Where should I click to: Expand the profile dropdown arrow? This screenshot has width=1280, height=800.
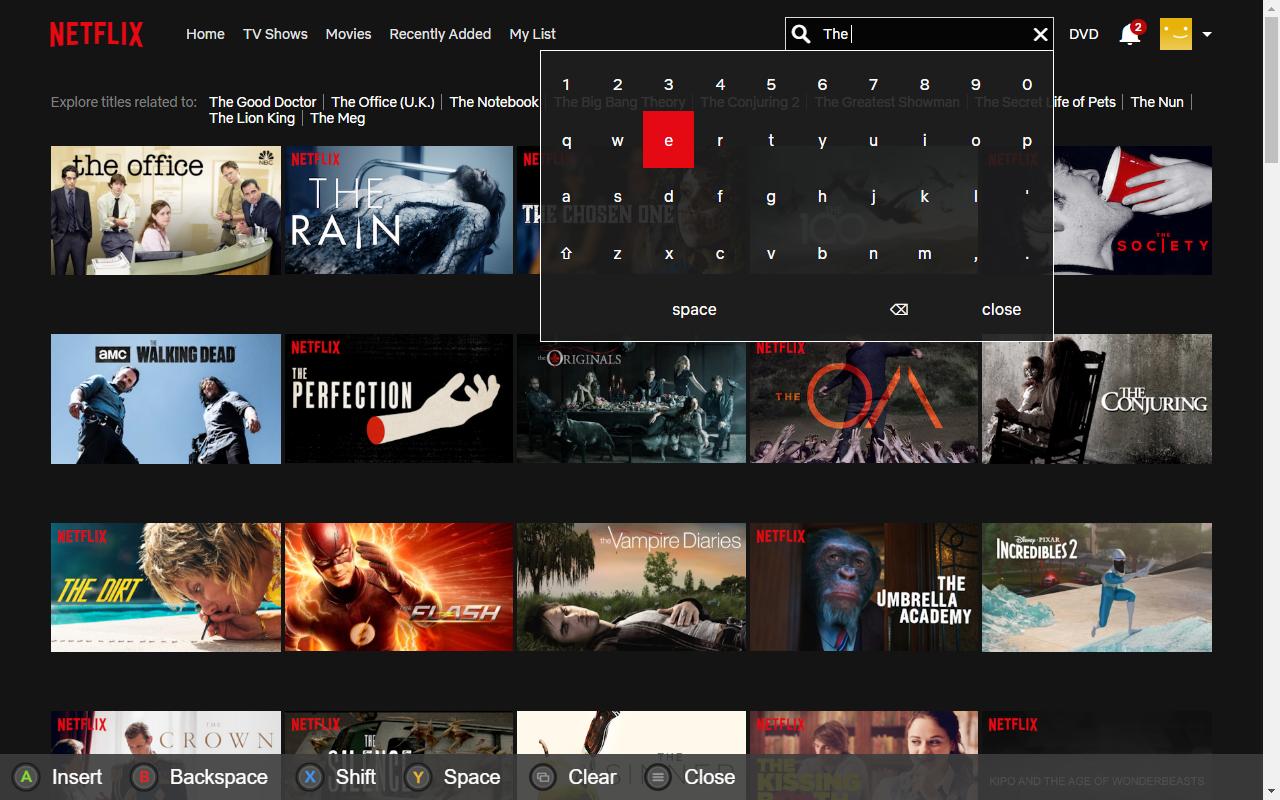1207,34
